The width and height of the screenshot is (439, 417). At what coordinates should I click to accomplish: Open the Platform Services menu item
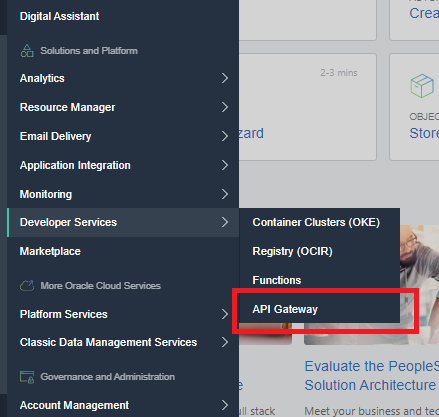pos(63,314)
